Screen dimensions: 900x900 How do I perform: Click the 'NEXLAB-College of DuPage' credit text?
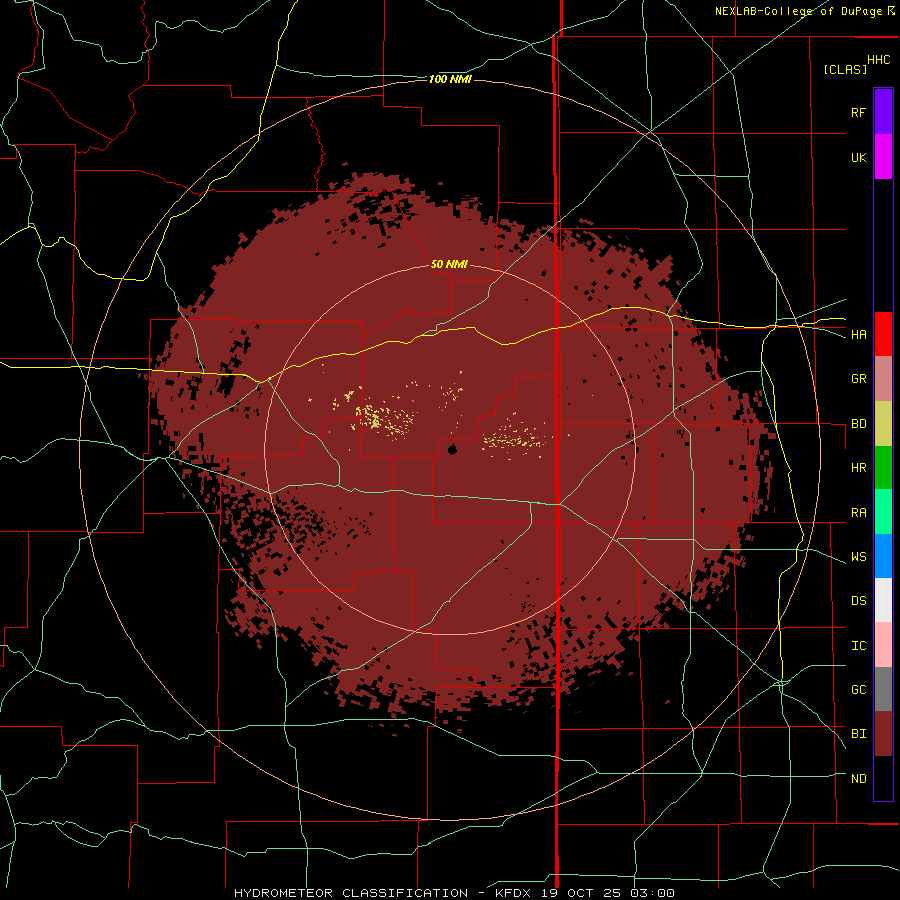pyautogui.click(x=798, y=11)
